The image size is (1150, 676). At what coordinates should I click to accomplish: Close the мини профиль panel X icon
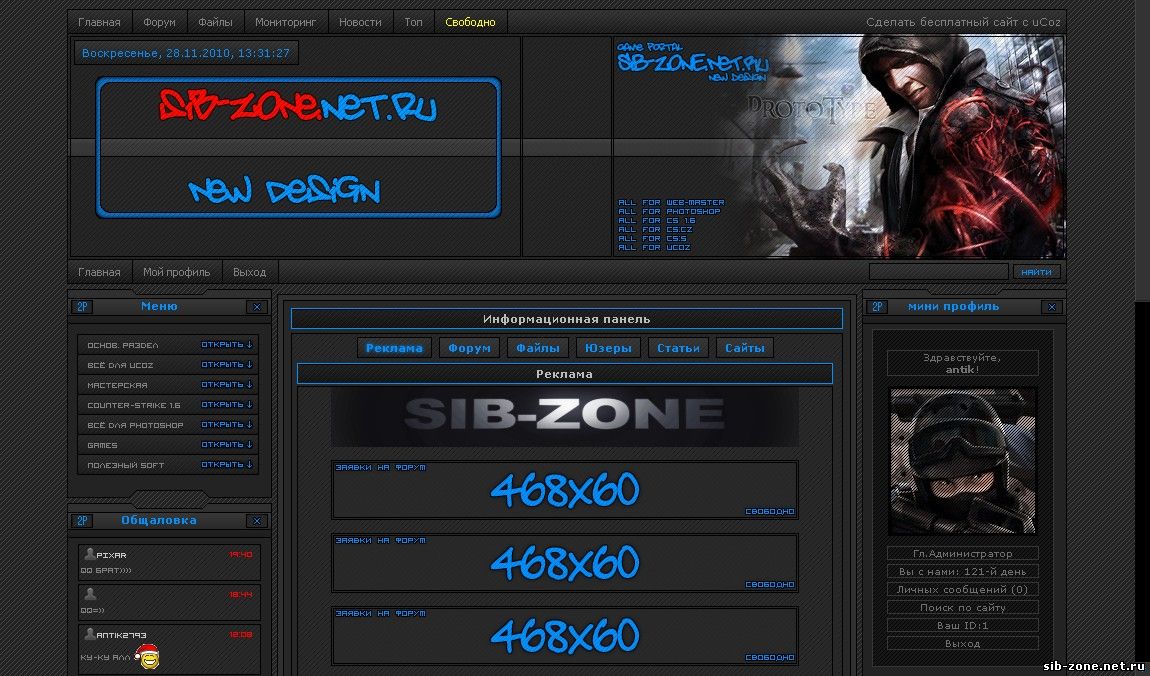(x=1052, y=307)
